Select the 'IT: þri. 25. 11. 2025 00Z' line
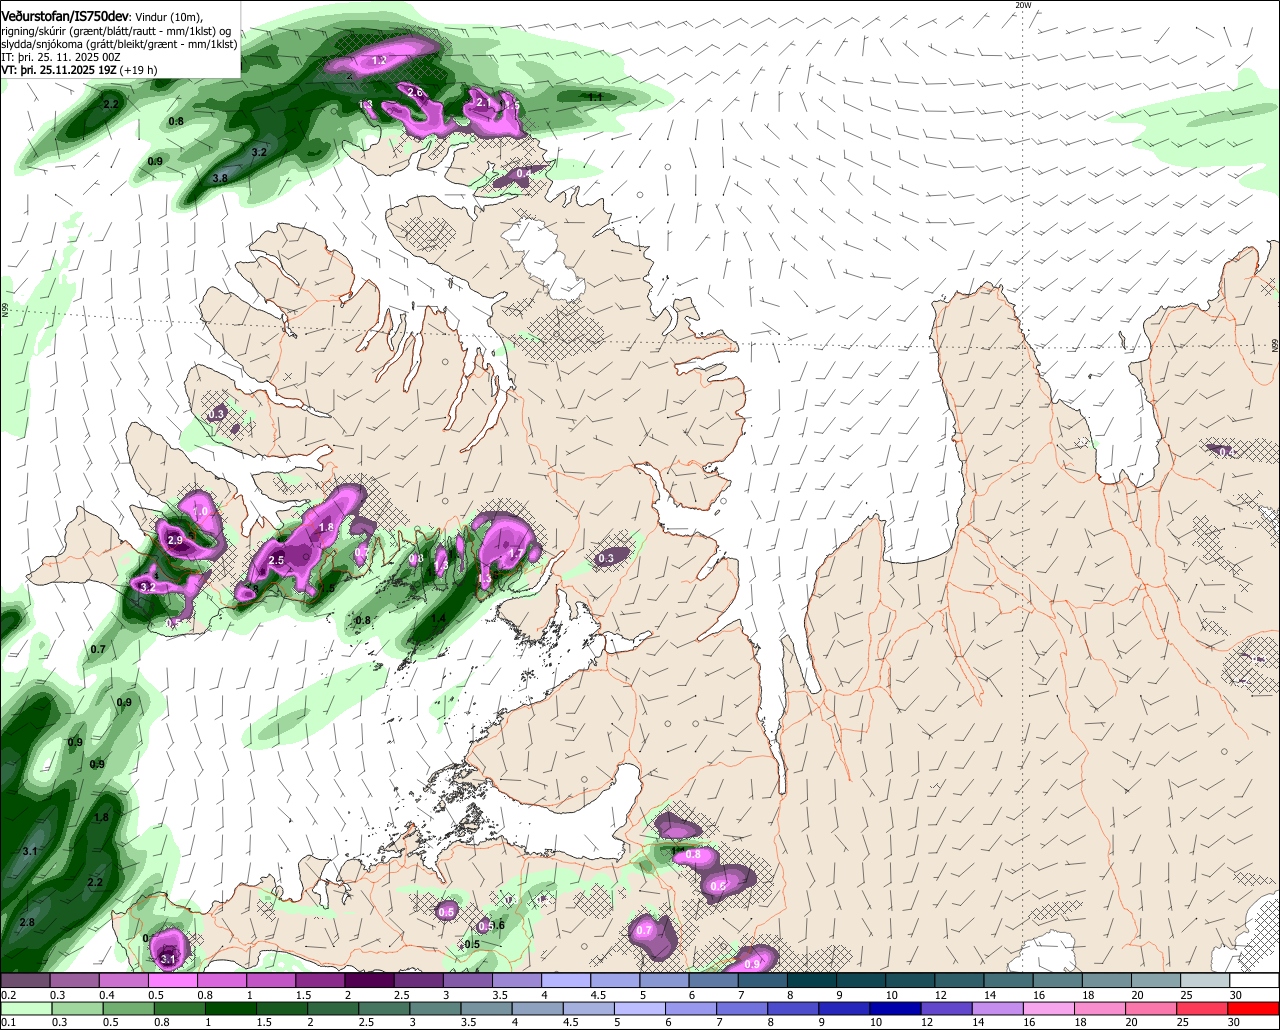This screenshot has width=1280, height=1030. coord(60,57)
